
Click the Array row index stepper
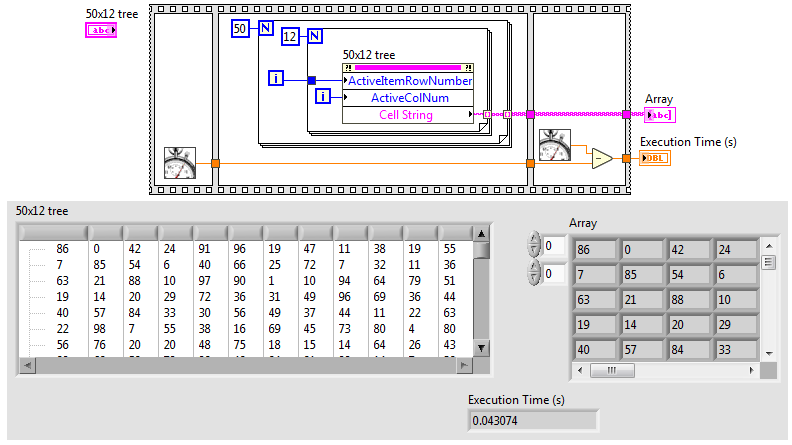point(534,245)
